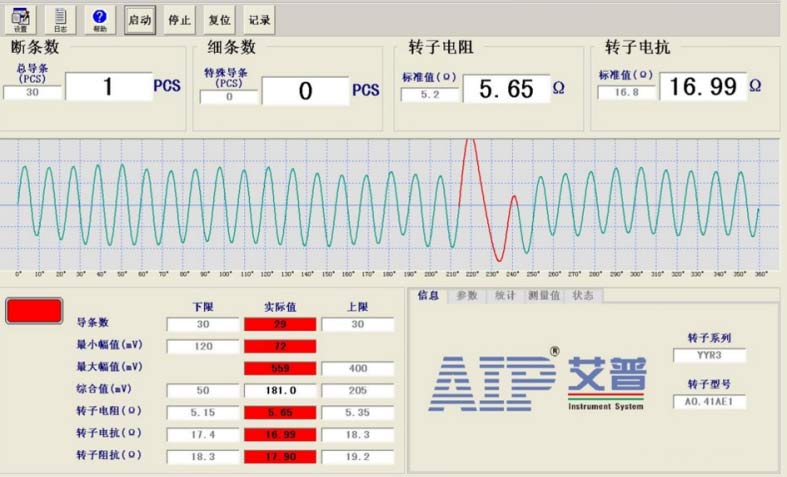Open the 状态 status tab
The height and width of the screenshot is (477, 787).
[584, 295]
